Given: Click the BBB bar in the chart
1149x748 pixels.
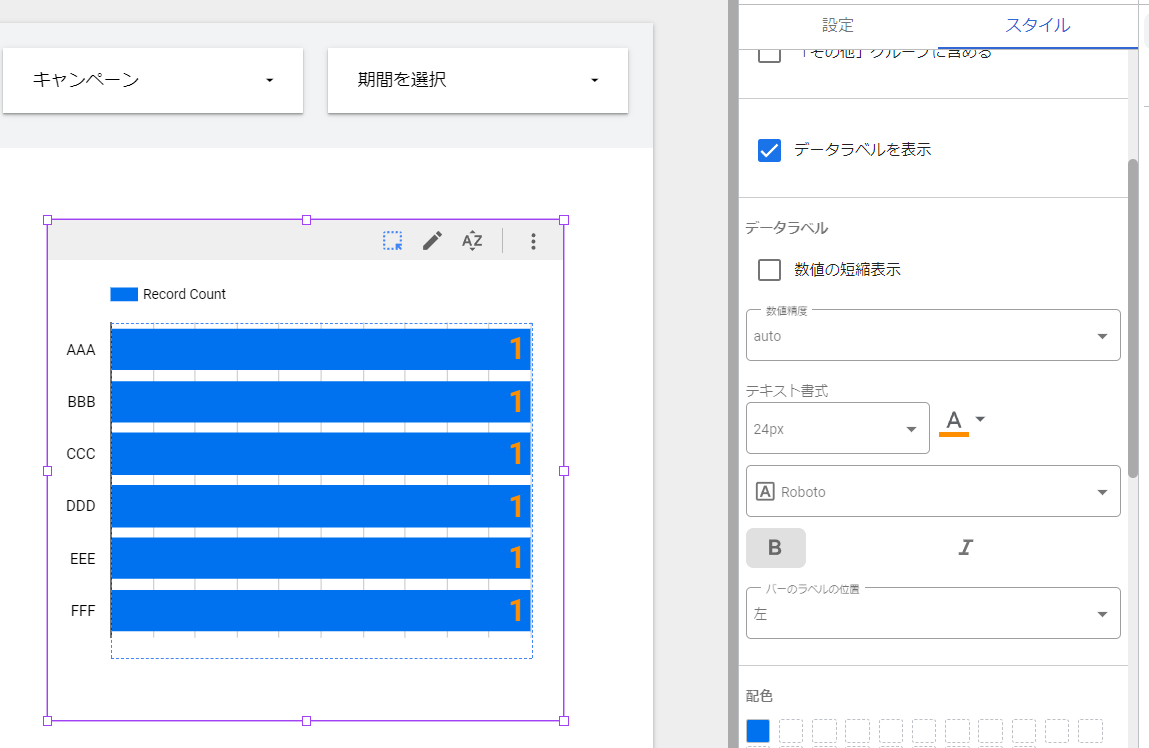Looking at the screenshot, I should pos(320,401).
